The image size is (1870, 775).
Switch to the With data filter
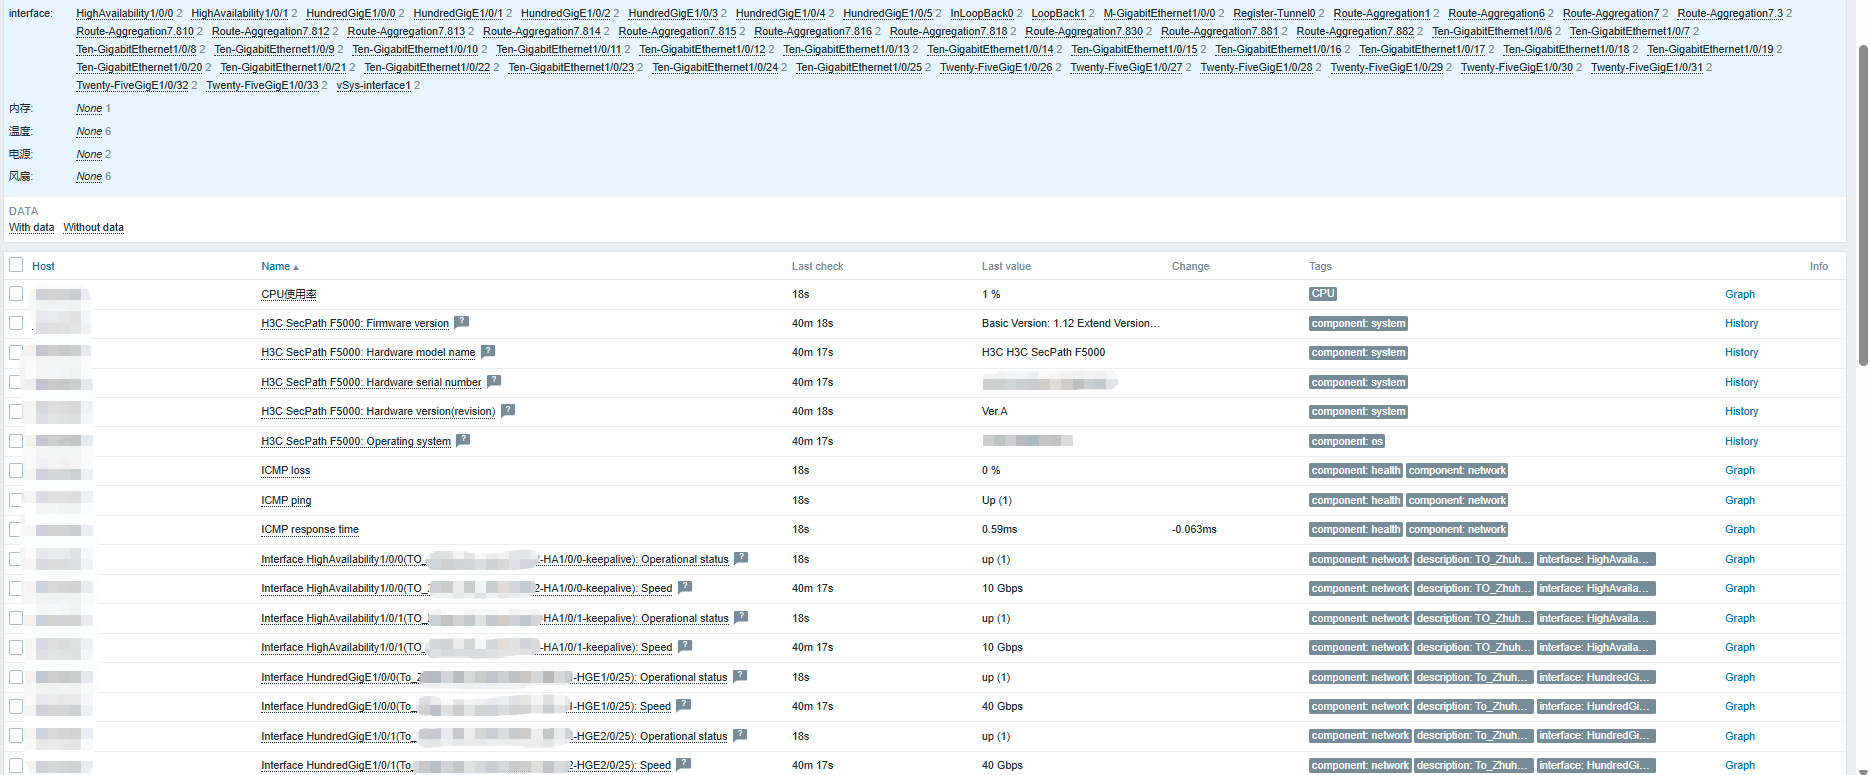32,227
